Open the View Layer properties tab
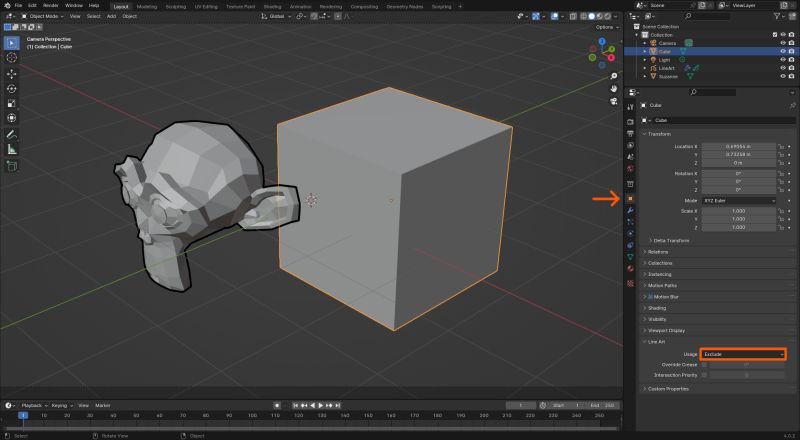The height and width of the screenshot is (440, 800). [x=630, y=145]
